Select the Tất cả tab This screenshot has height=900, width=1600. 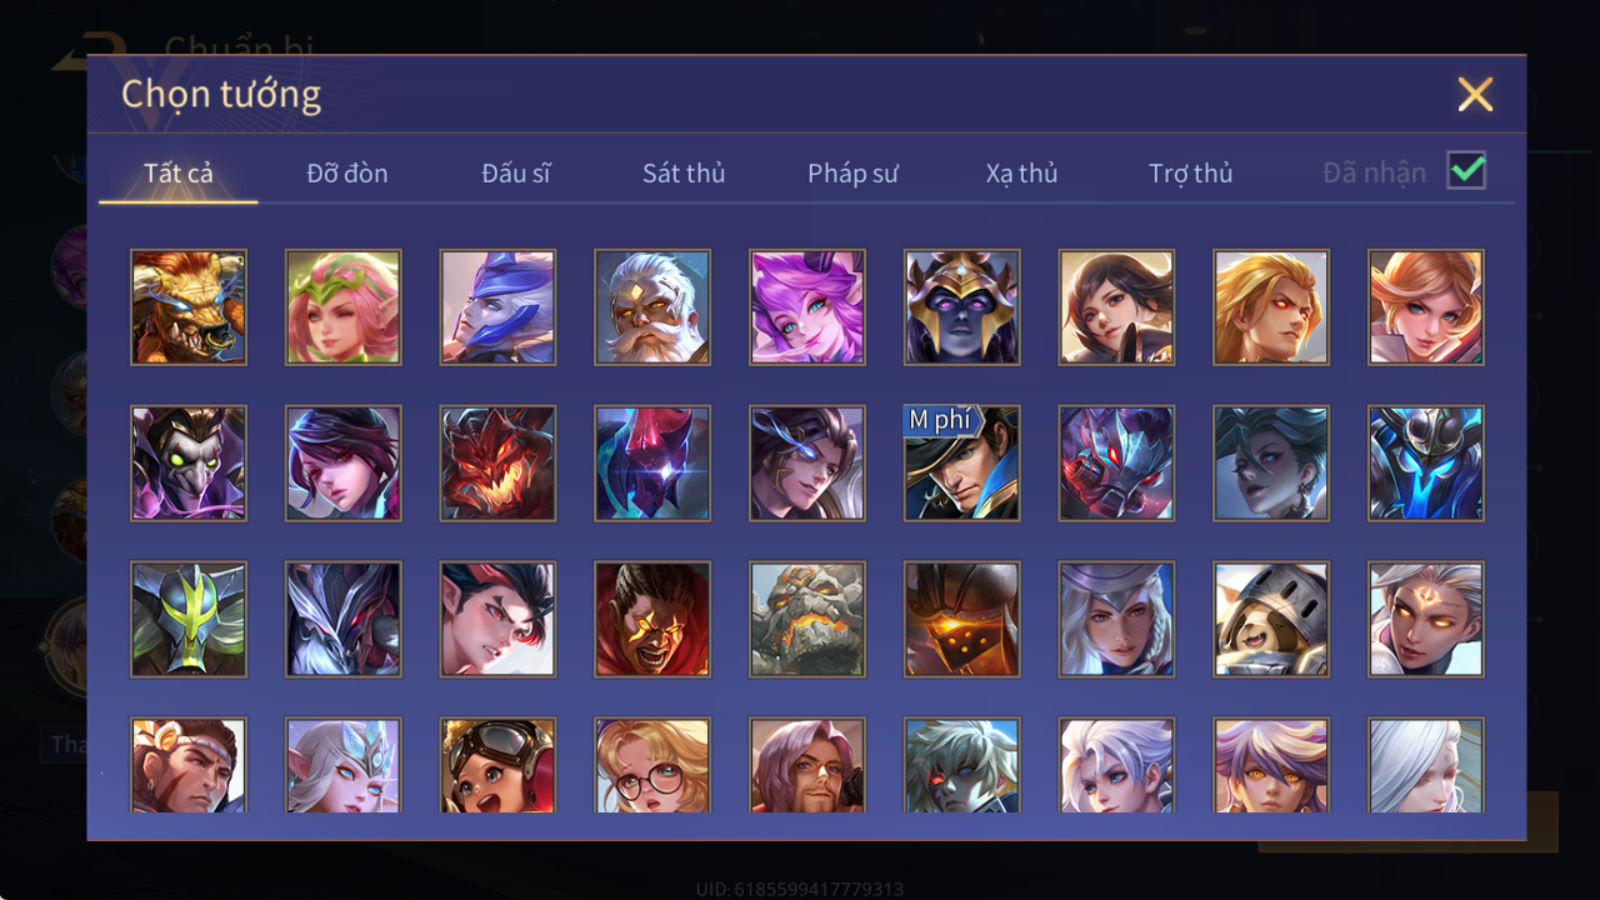click(178, 173)
